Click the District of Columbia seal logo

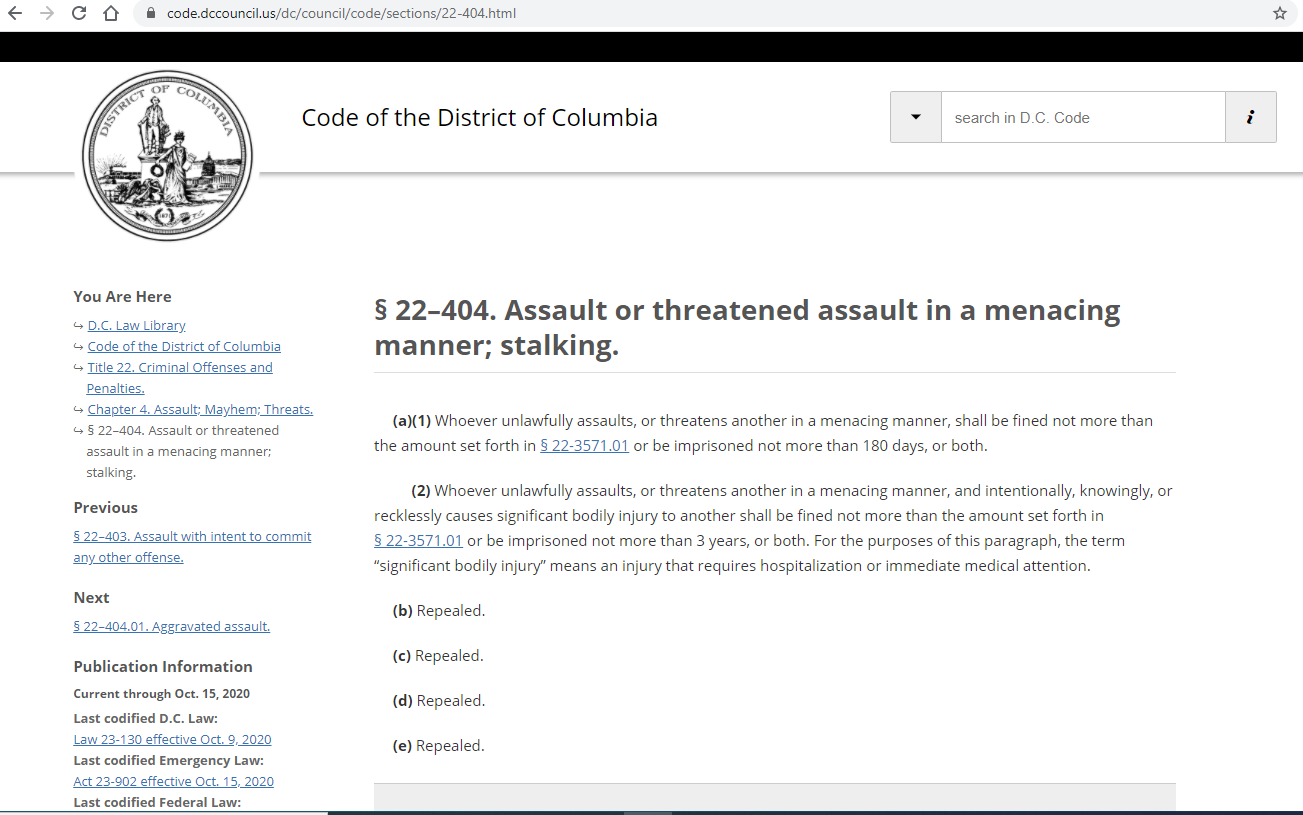coord(167,156)
